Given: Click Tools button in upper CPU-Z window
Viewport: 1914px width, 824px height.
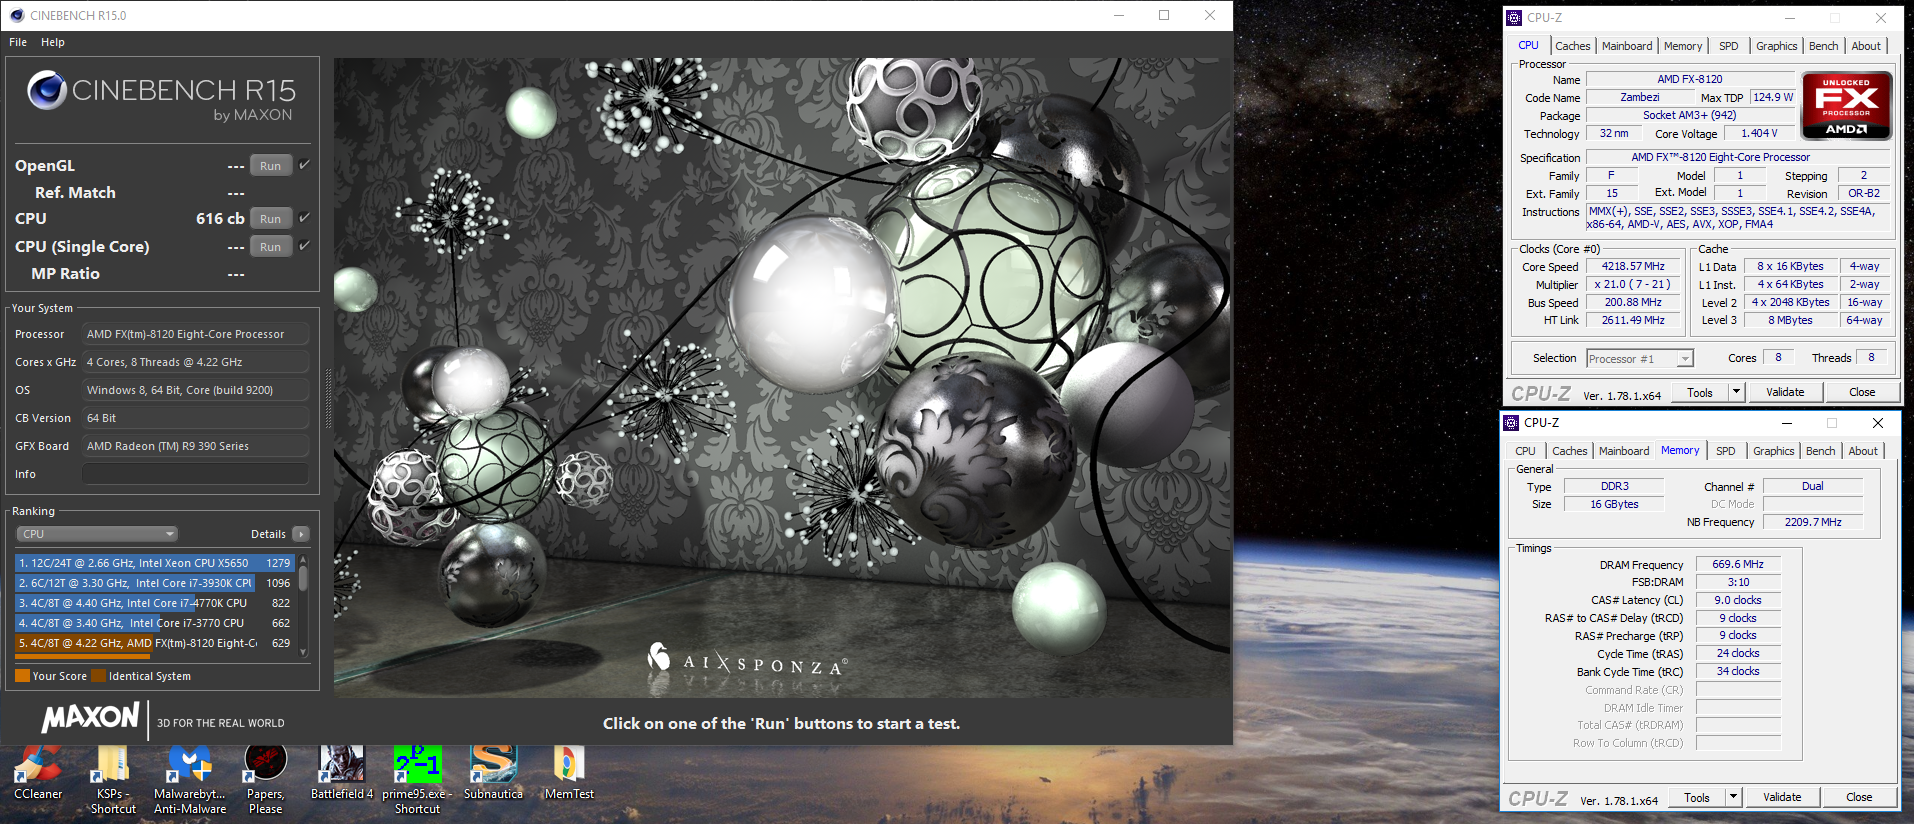Looking at the screenshot, I should (1700, 392).
